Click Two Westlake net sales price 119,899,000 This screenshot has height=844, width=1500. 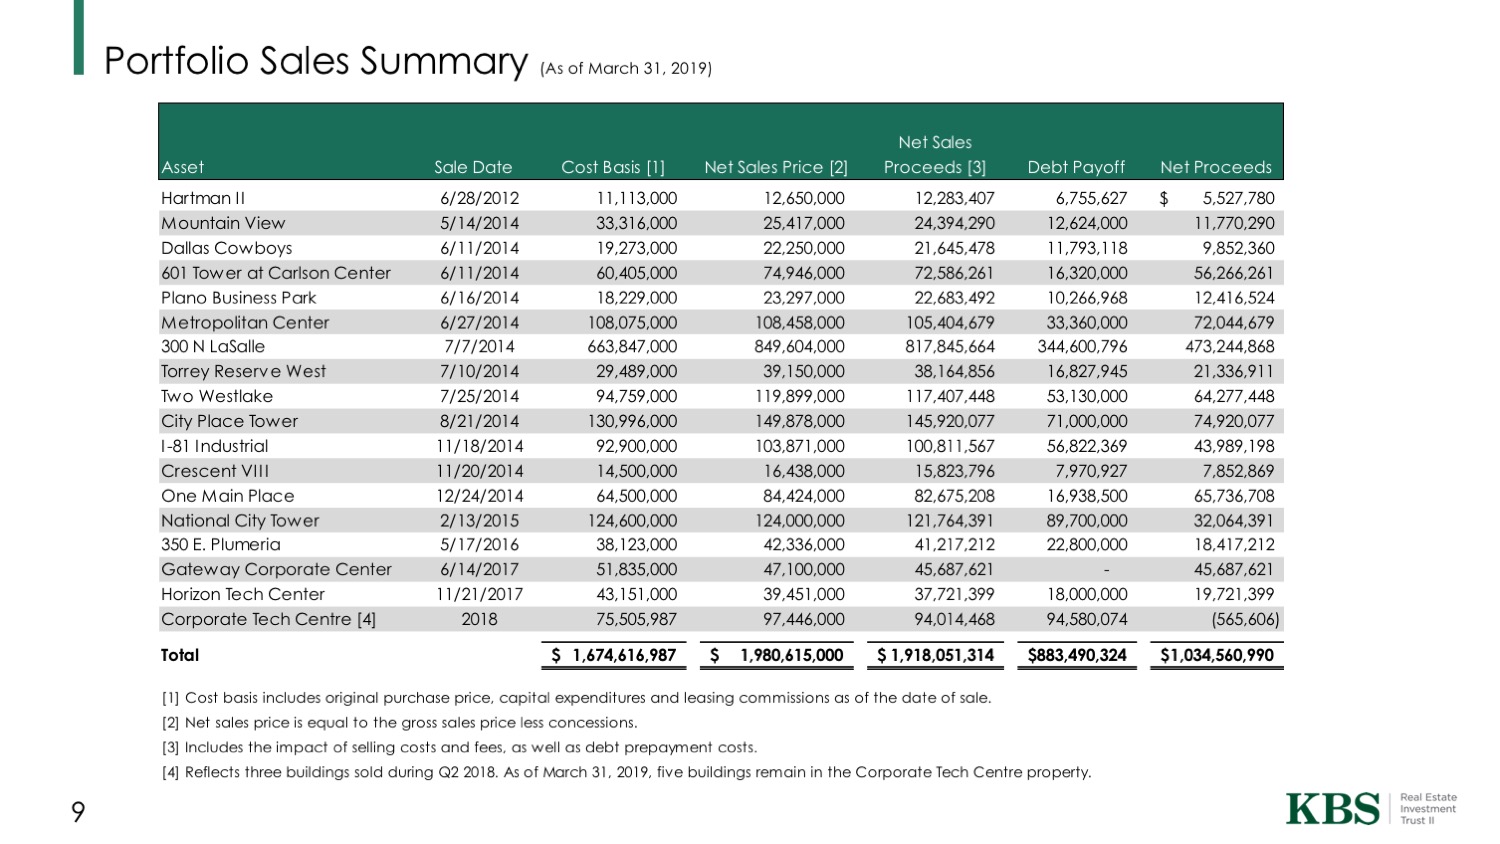800,396
